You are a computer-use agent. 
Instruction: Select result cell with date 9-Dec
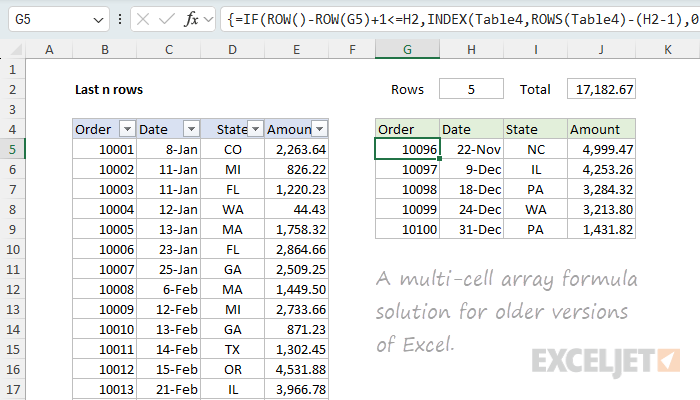pyautogui.click(x=471, y=170)
